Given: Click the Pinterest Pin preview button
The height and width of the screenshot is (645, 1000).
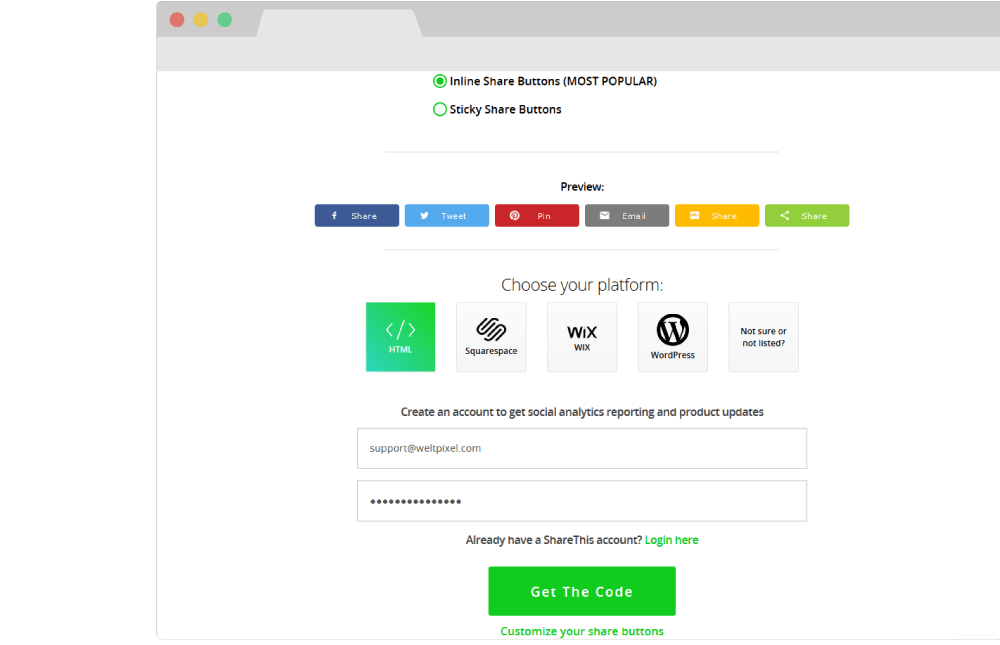Looking at the screenshot, I should pos(536,216).
